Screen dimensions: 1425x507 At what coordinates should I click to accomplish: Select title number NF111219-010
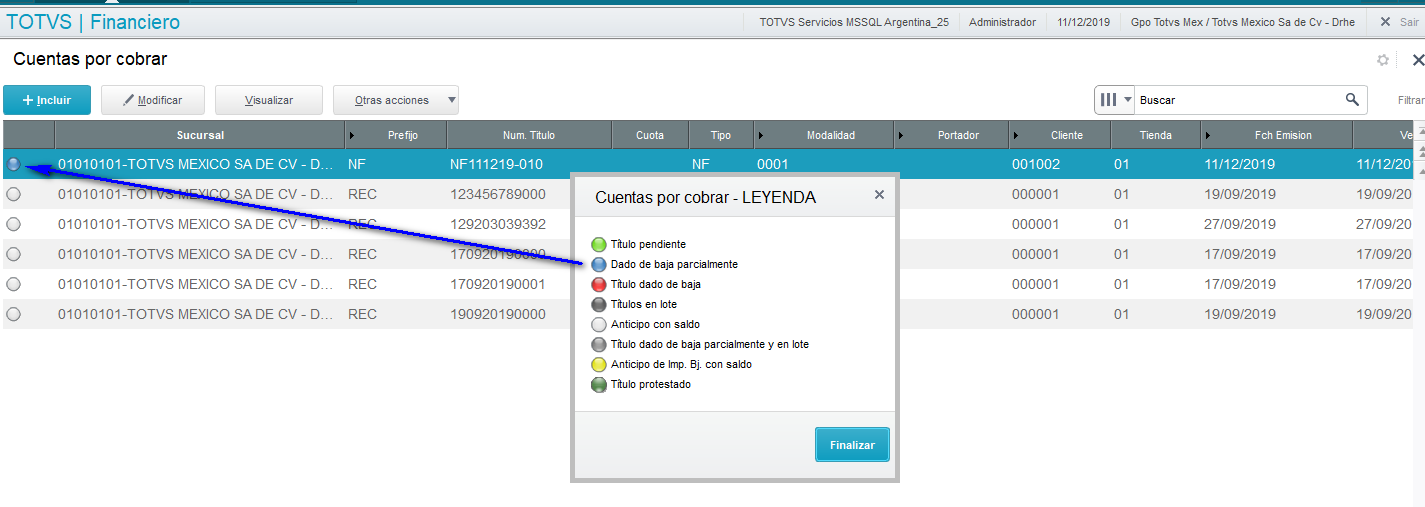pos(497,164)
